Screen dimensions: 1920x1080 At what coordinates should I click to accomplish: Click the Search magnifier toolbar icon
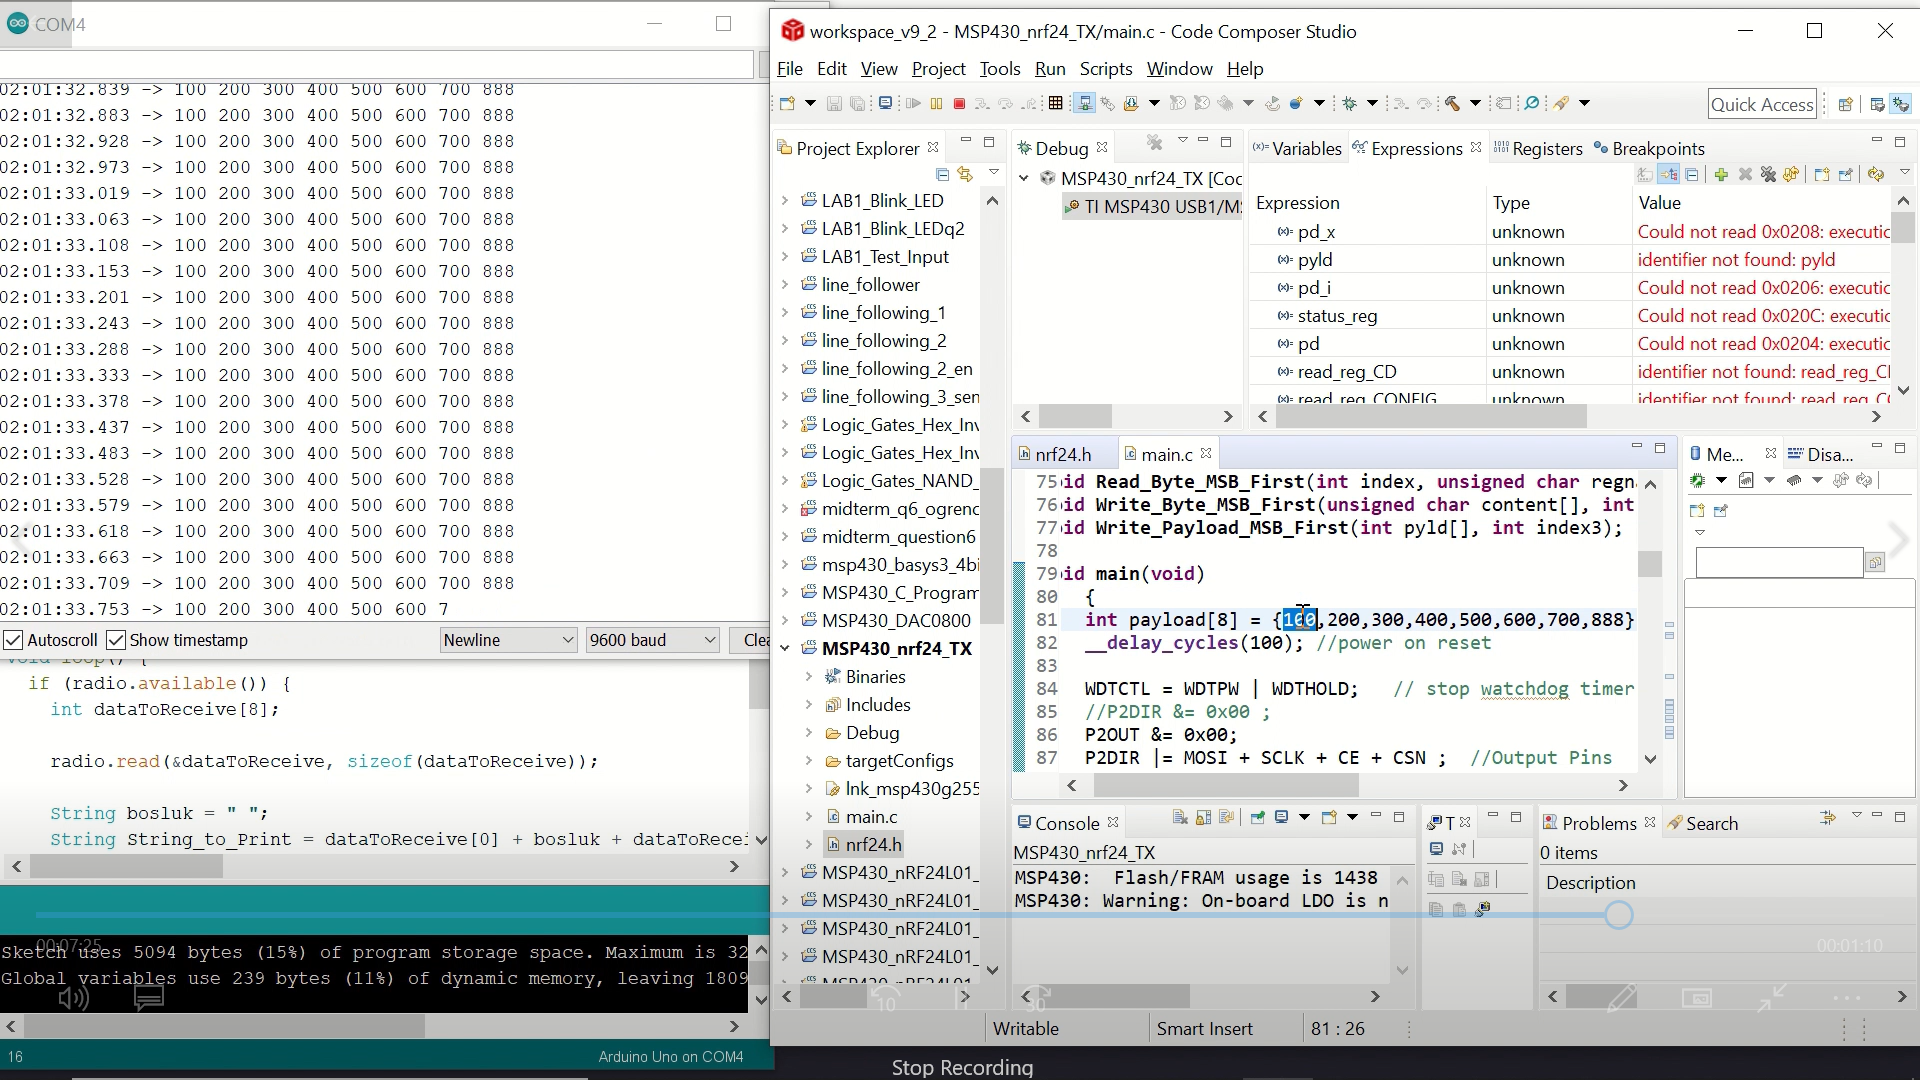pyautogui.click(x=1532, y=103)
